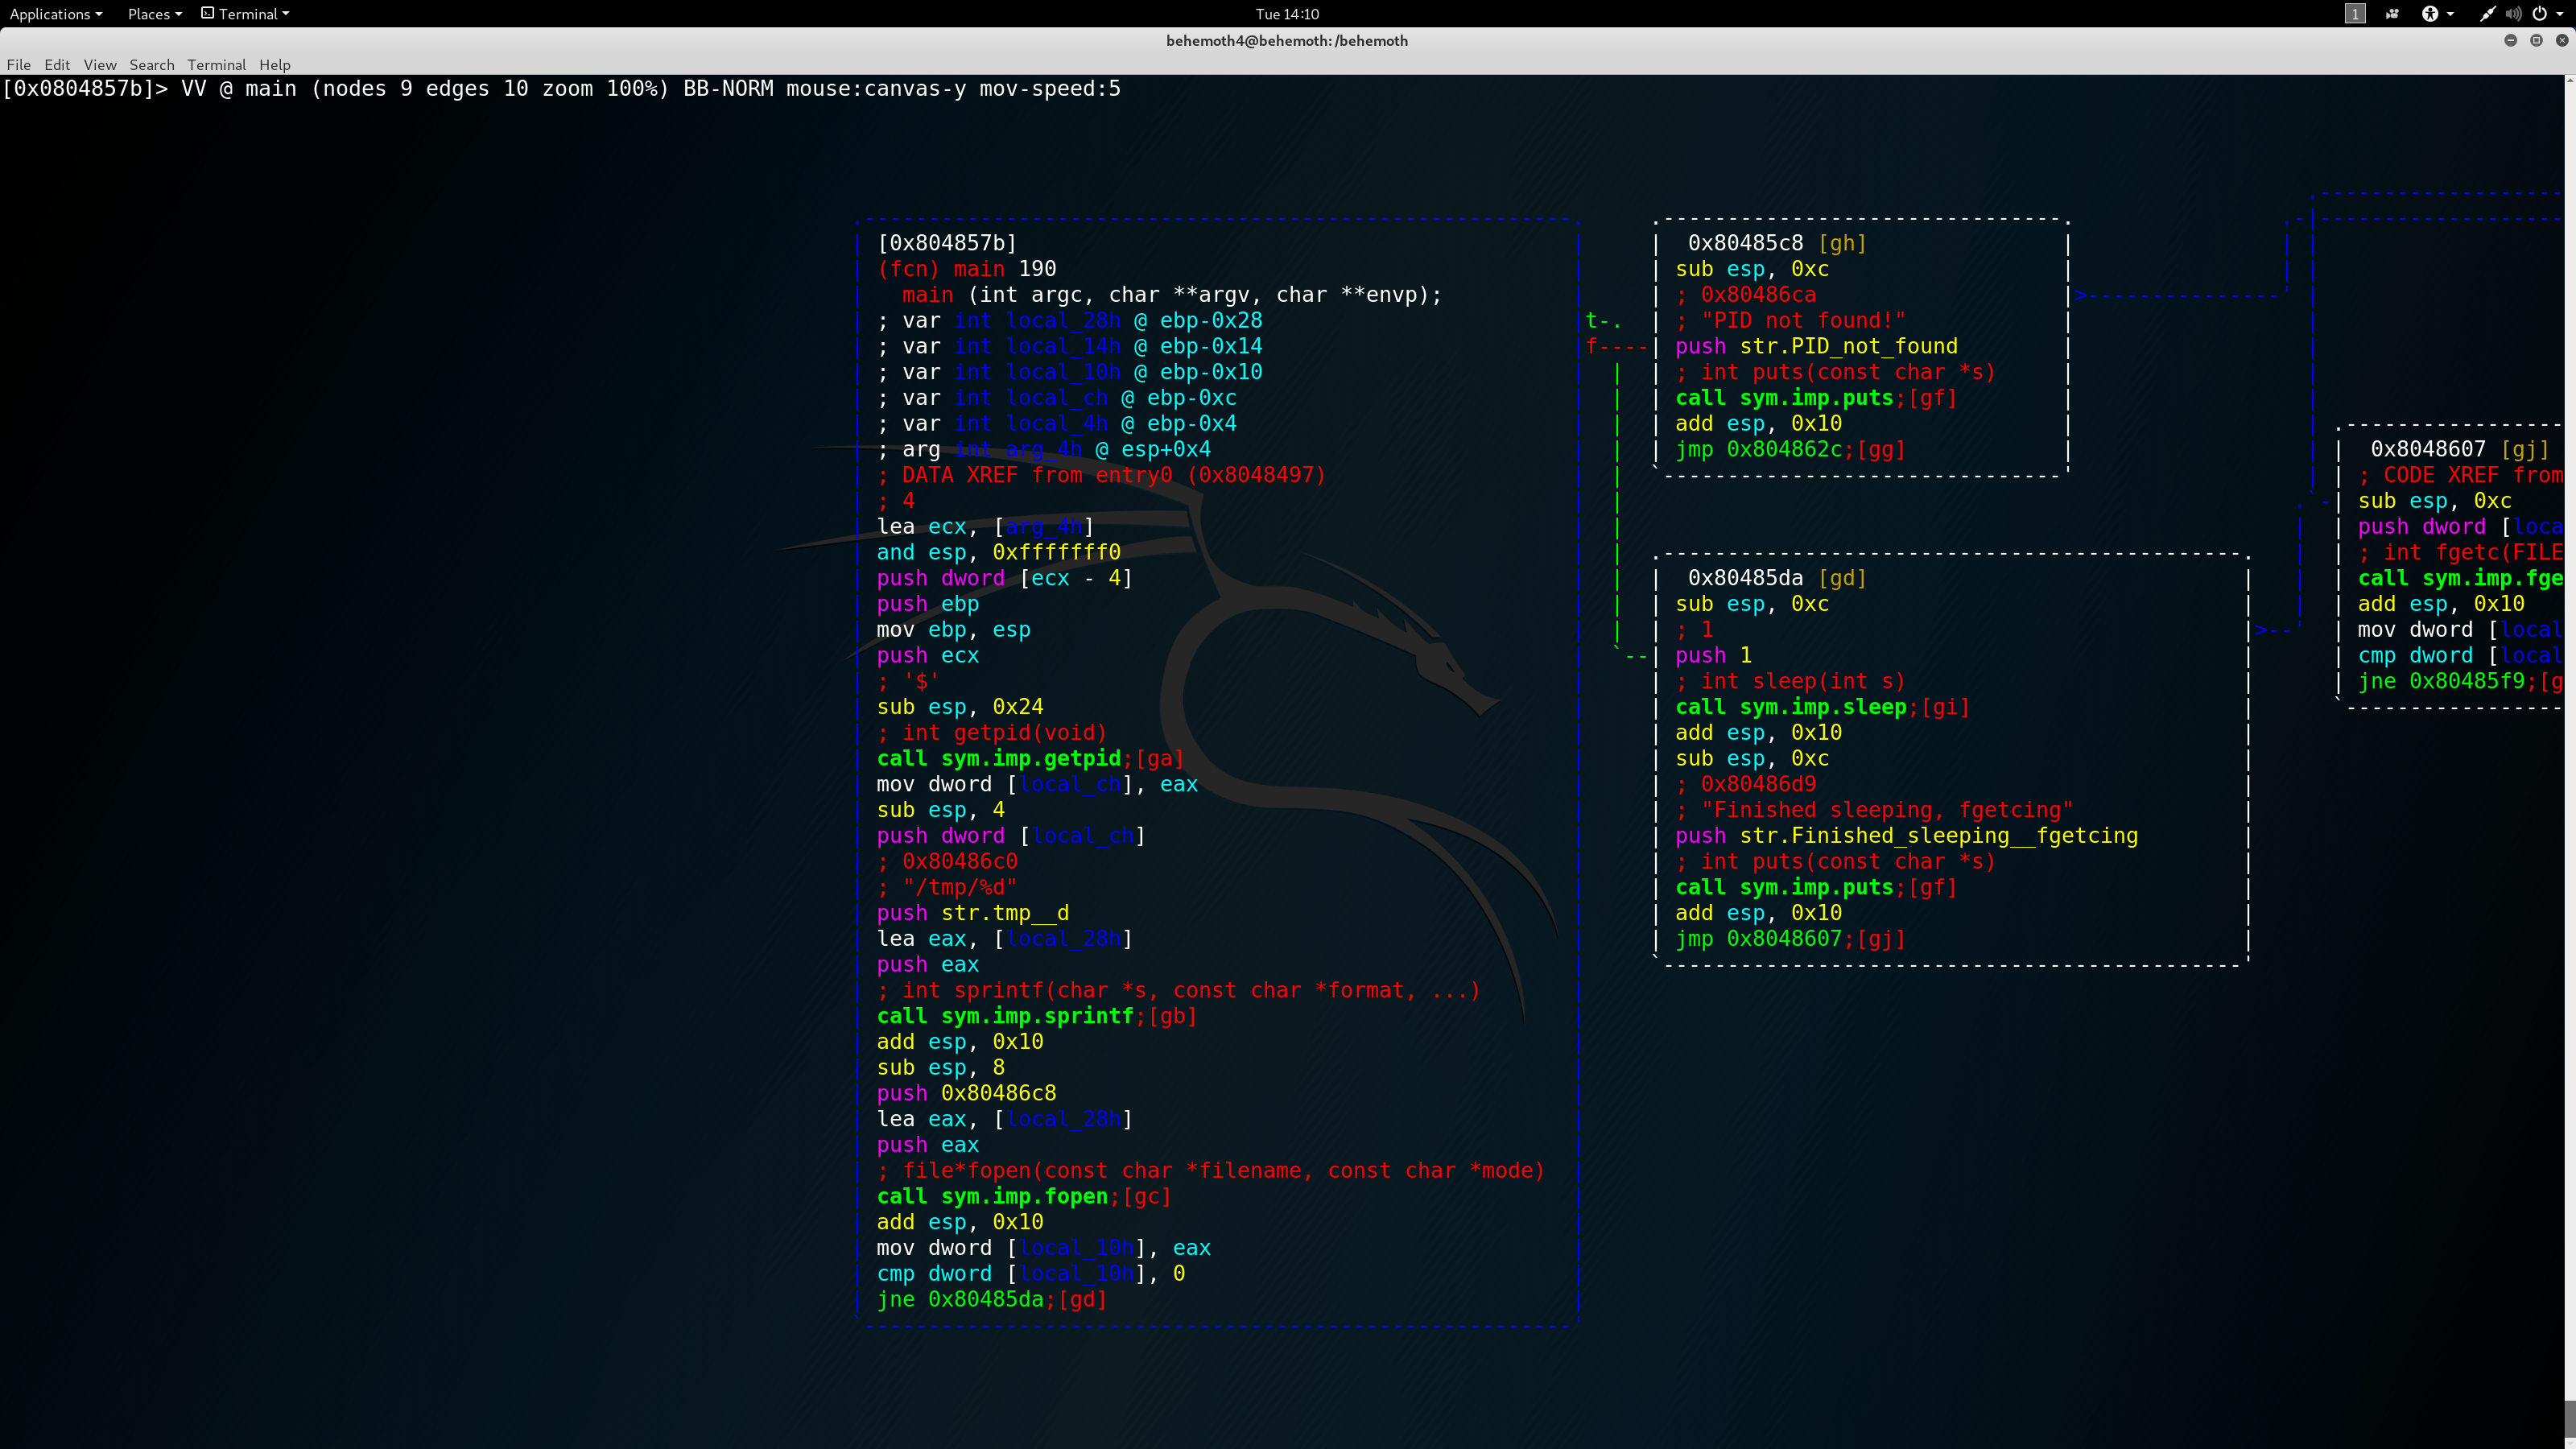Open the Terminal app menu in top bar
The width and height of the screenshot is (2576, 1449).
(246, 14)
